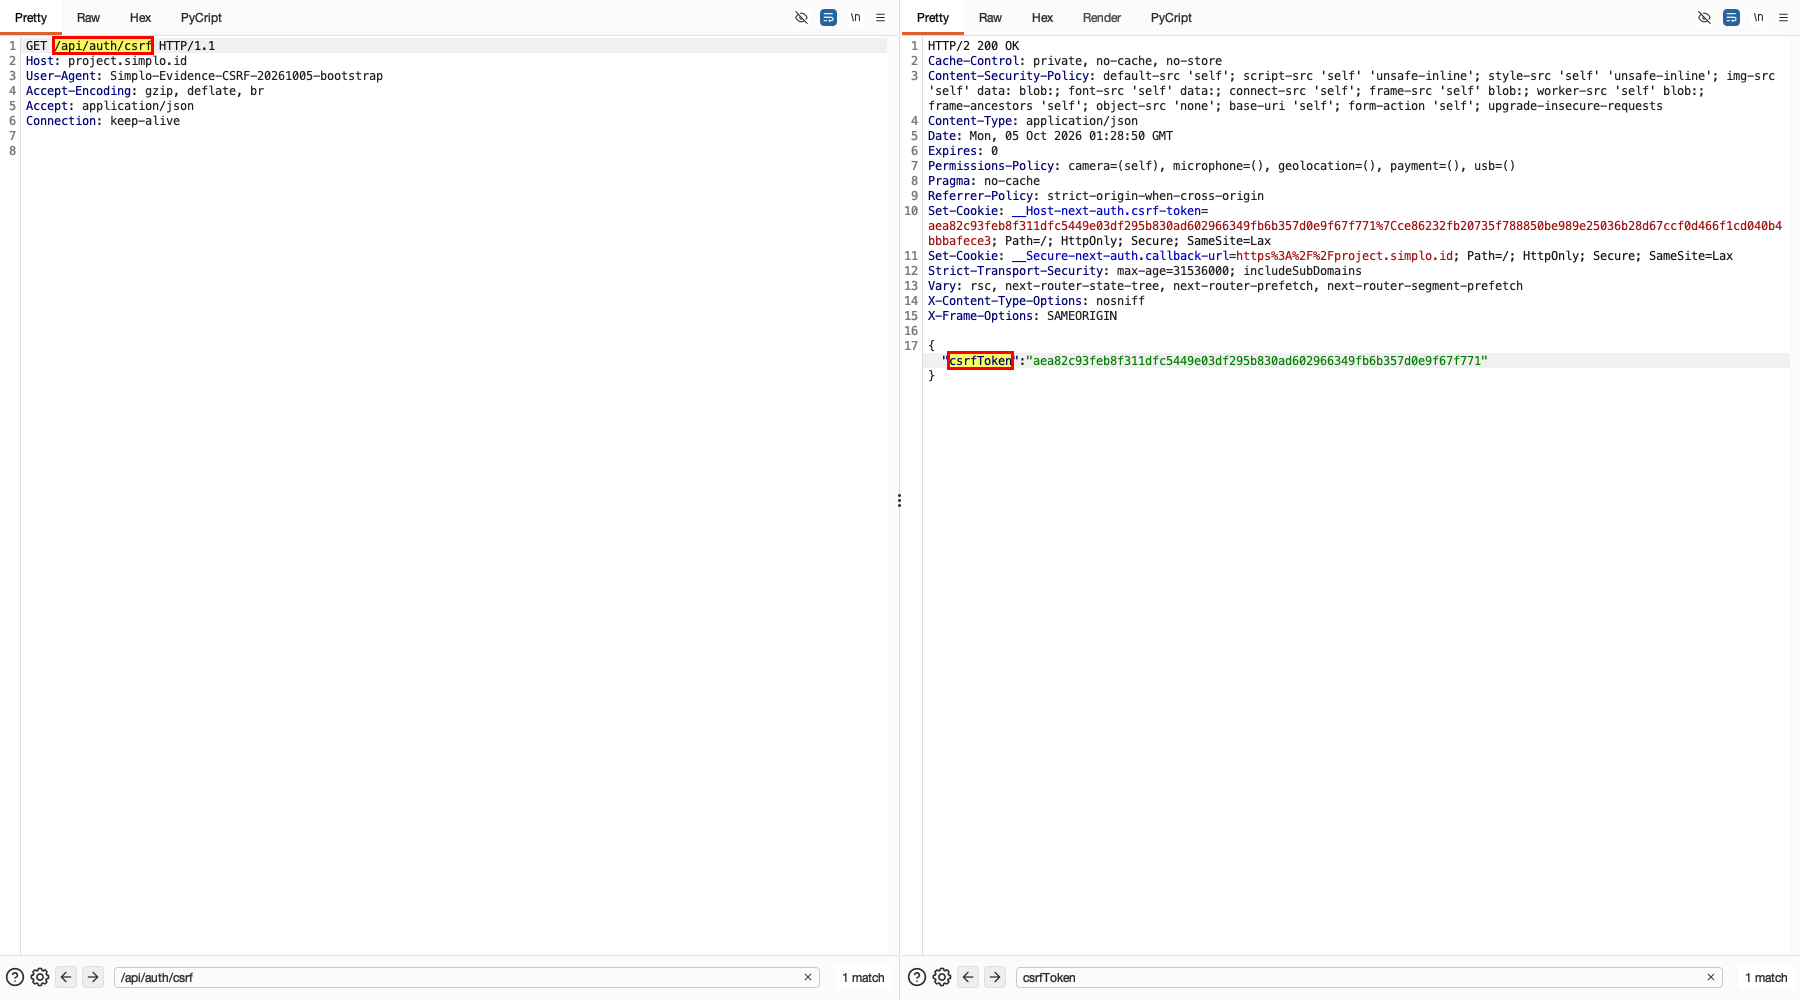Click the response search field containing csrfToken

pos(1369,977)
